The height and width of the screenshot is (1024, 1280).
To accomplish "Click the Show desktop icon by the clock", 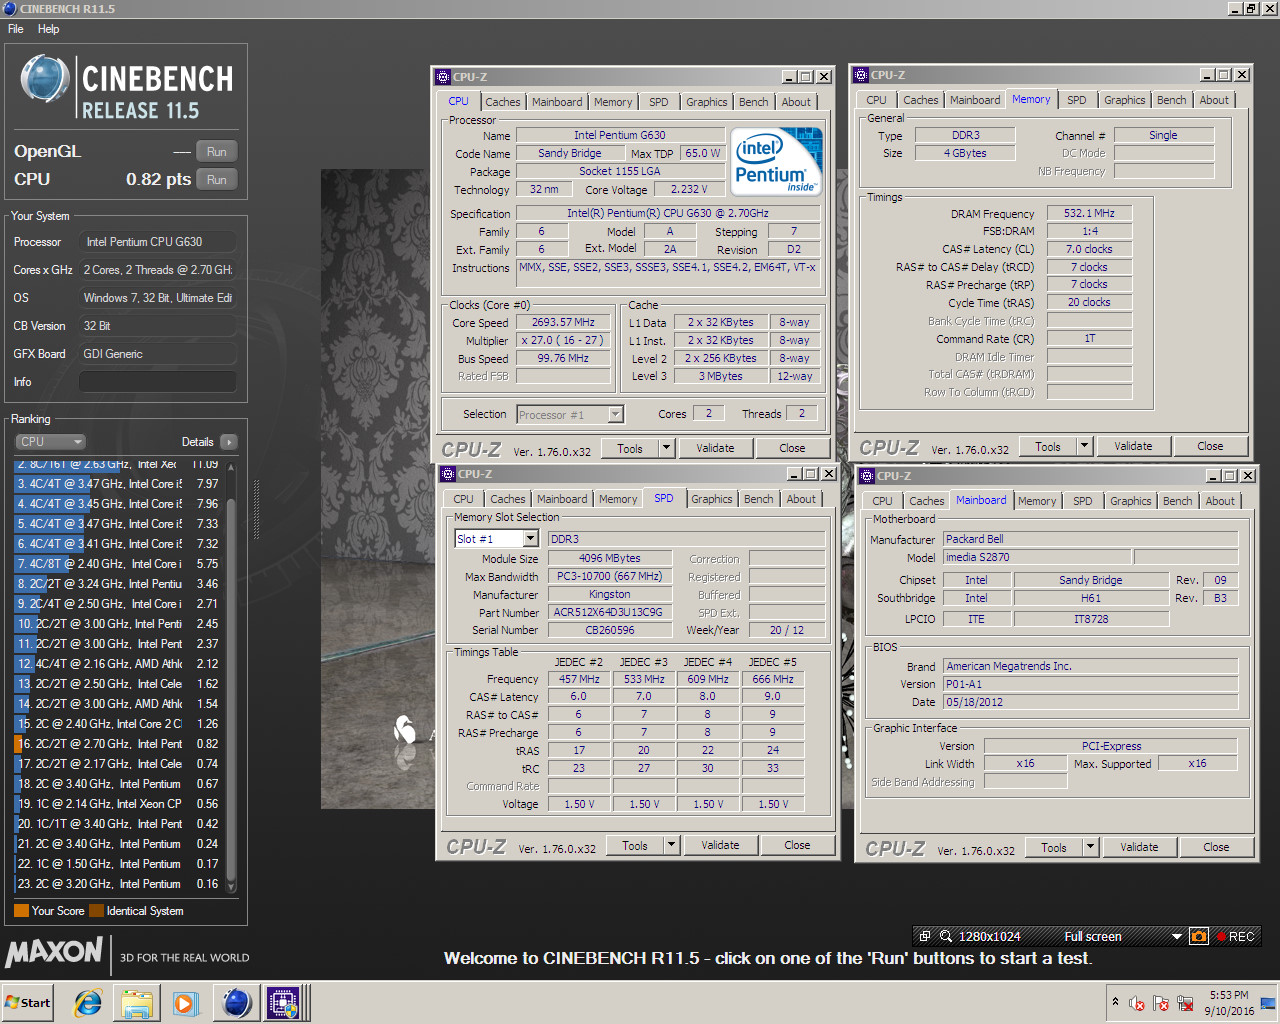I will tap(1268, 1003).
